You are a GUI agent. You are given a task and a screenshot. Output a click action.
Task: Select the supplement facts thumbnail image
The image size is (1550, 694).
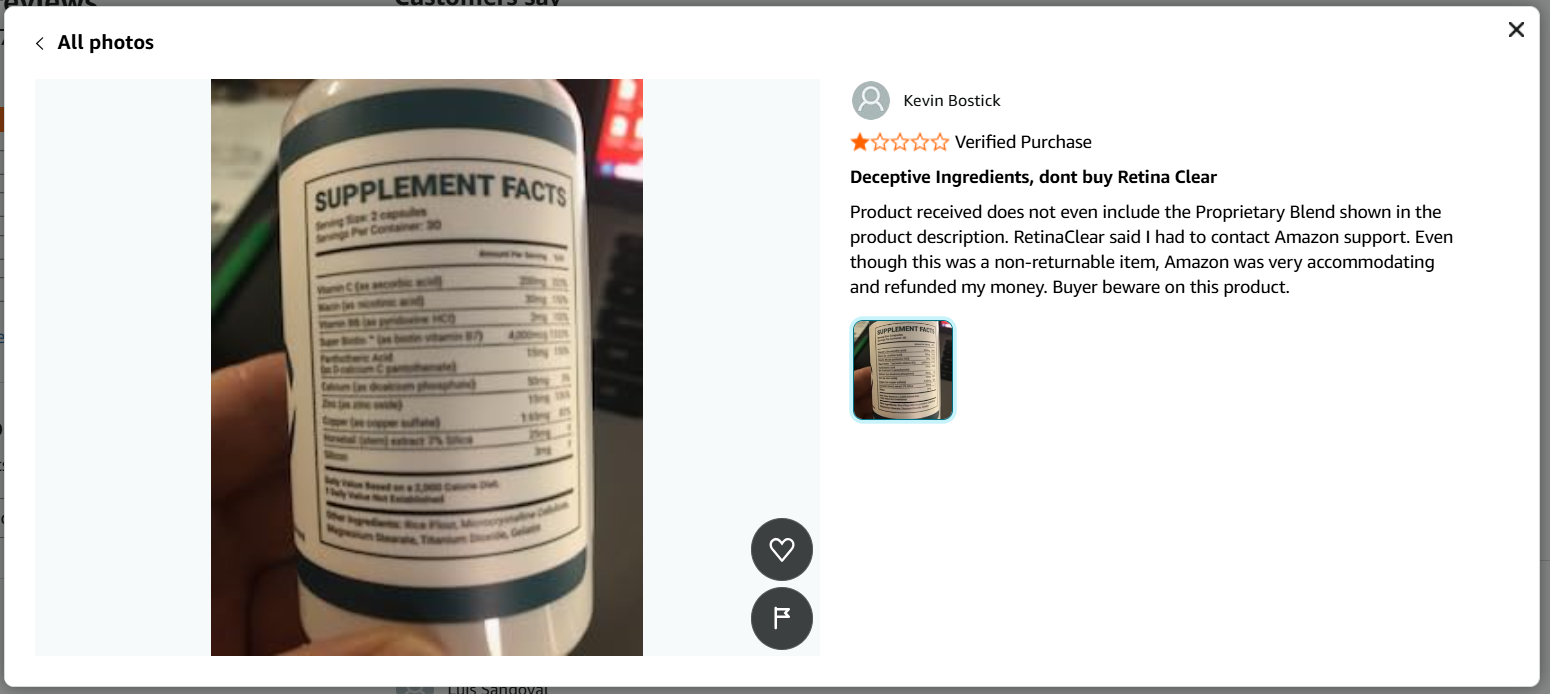coord(903,370)
